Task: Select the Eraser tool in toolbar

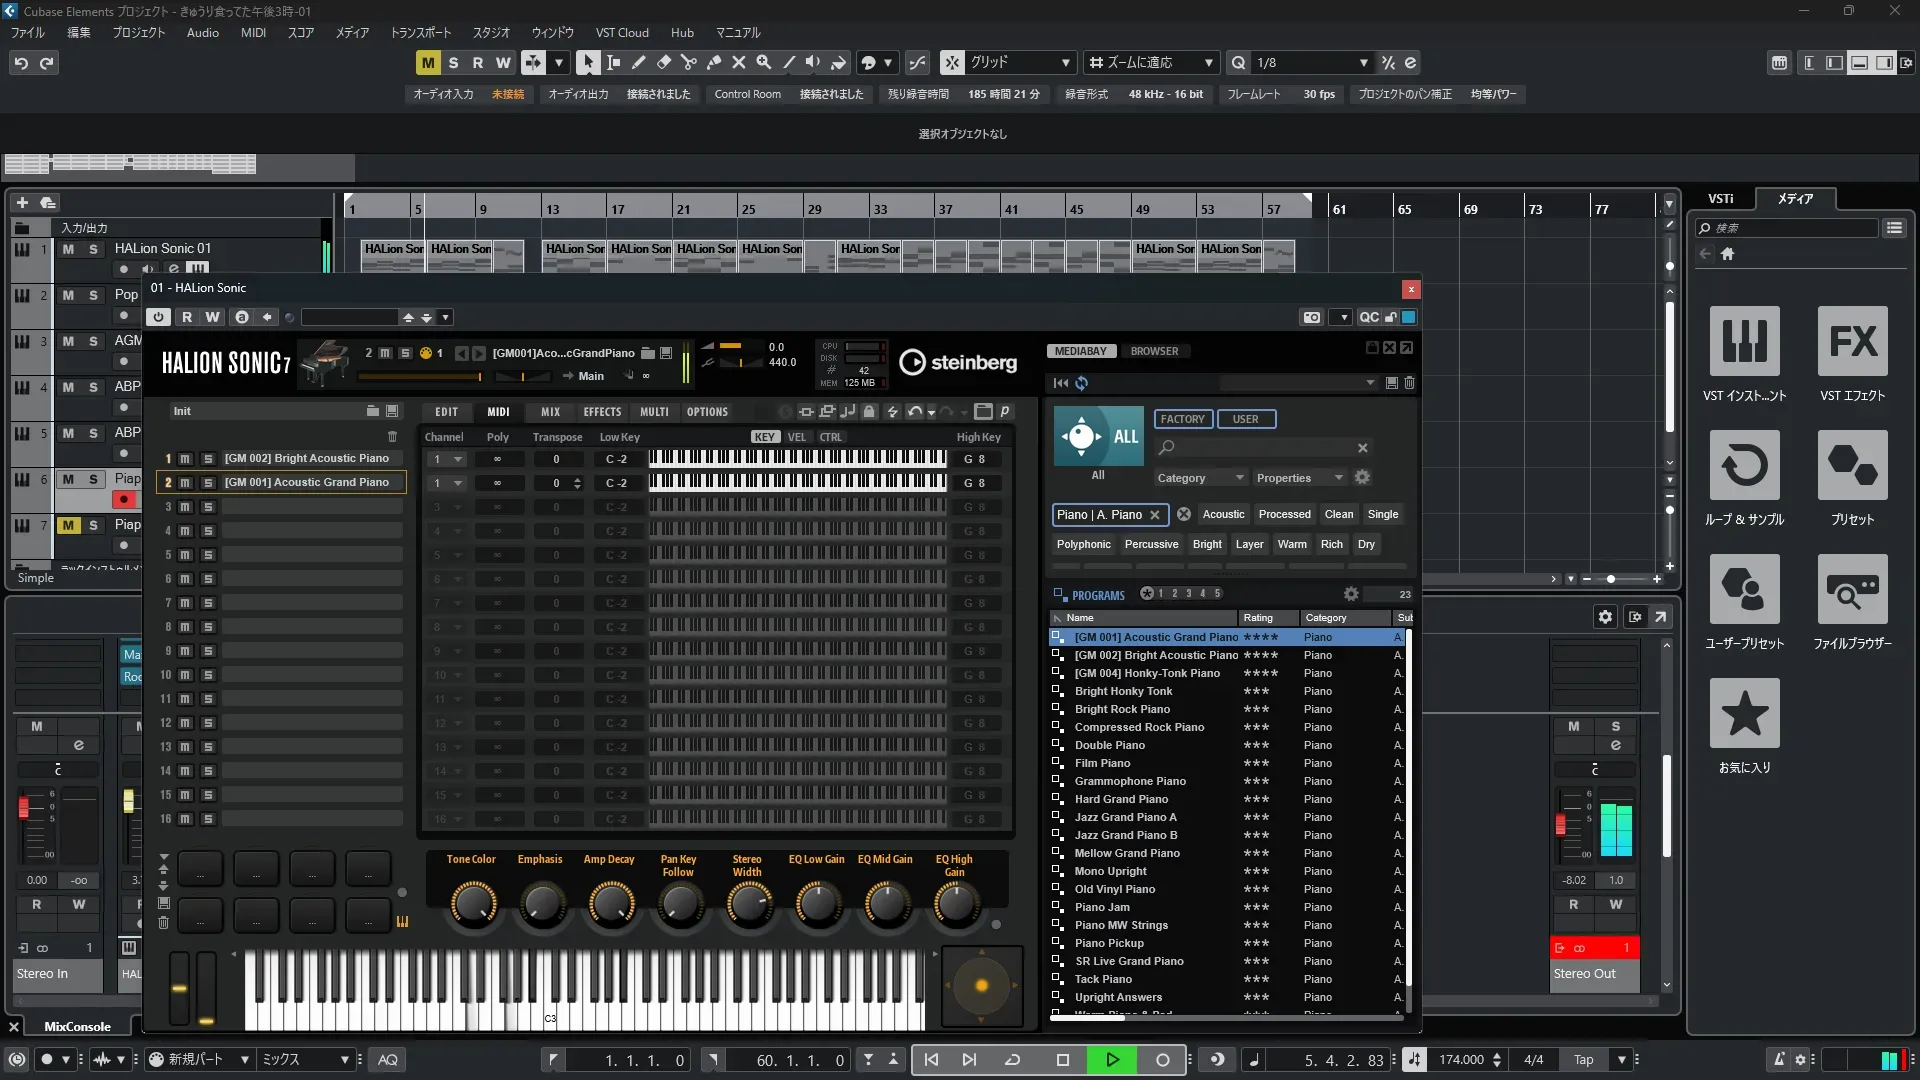Action: (x=663, y=62)
